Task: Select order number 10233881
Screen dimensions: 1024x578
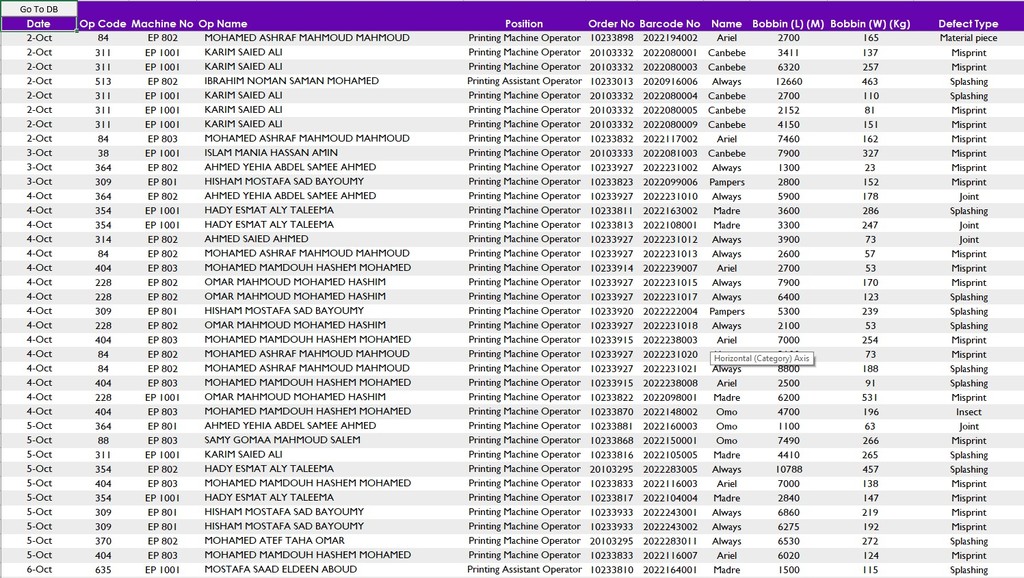Action: [x=611, y=426]
